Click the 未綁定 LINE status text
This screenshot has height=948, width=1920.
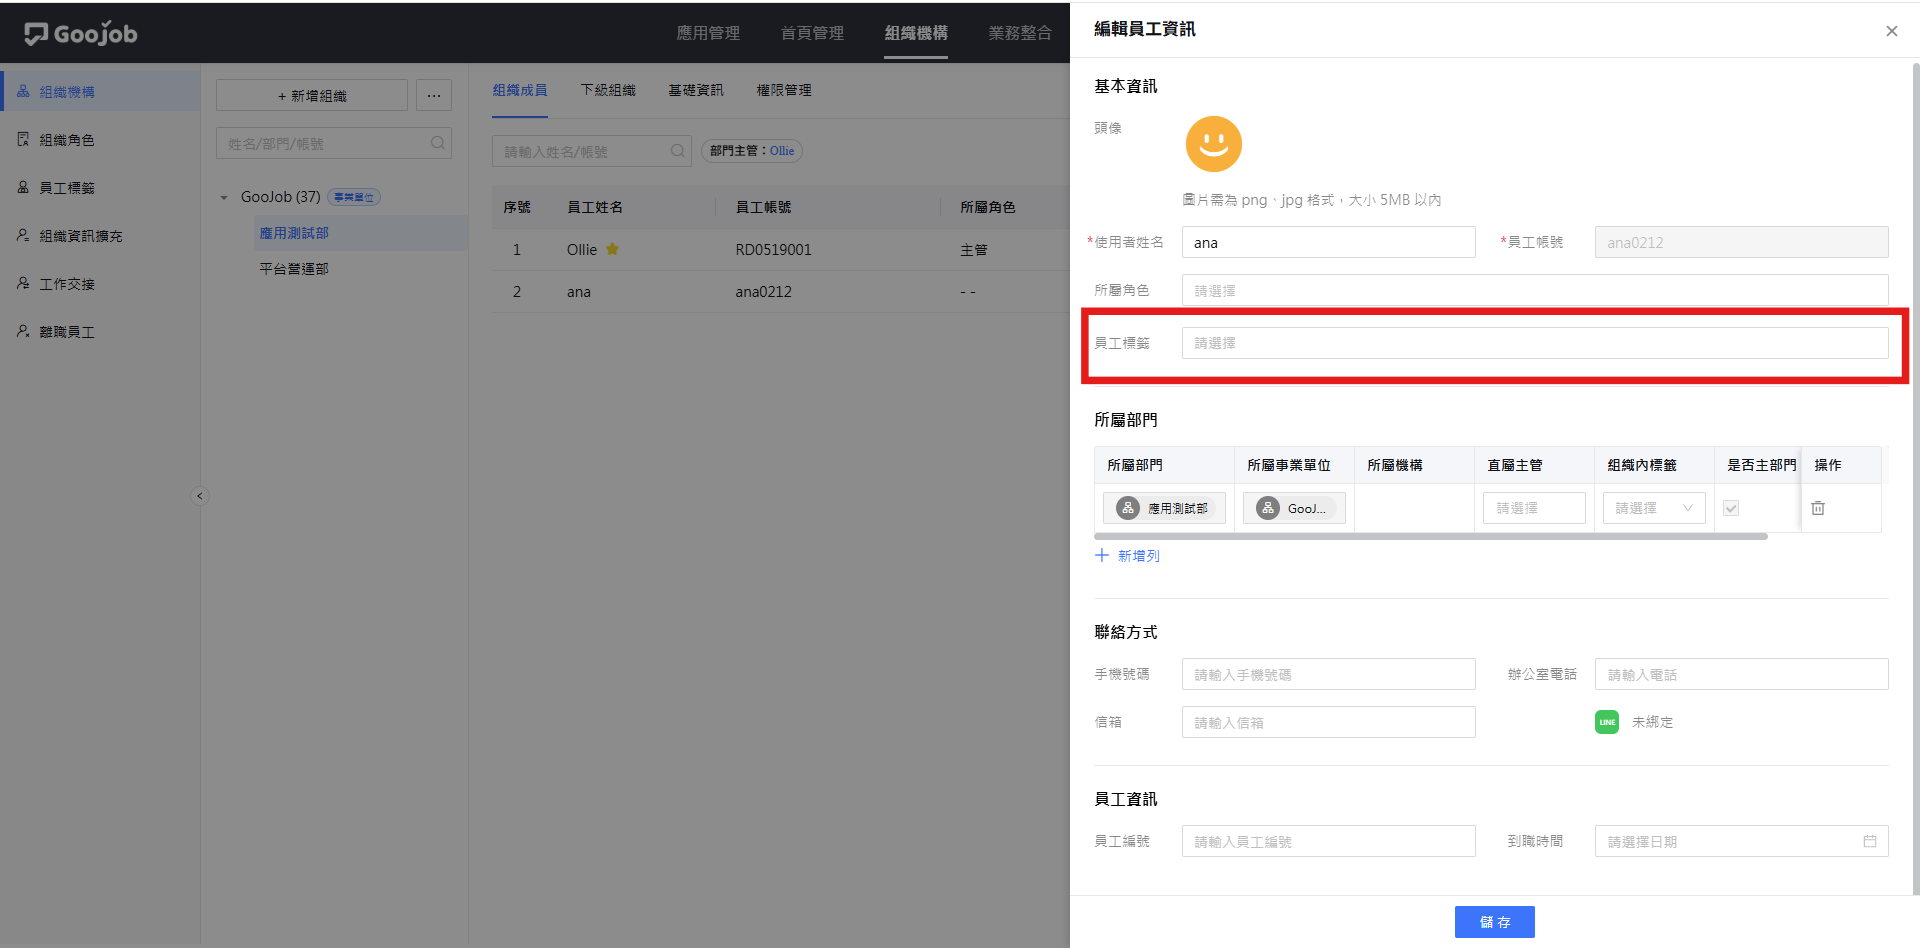coord(1652,722)
